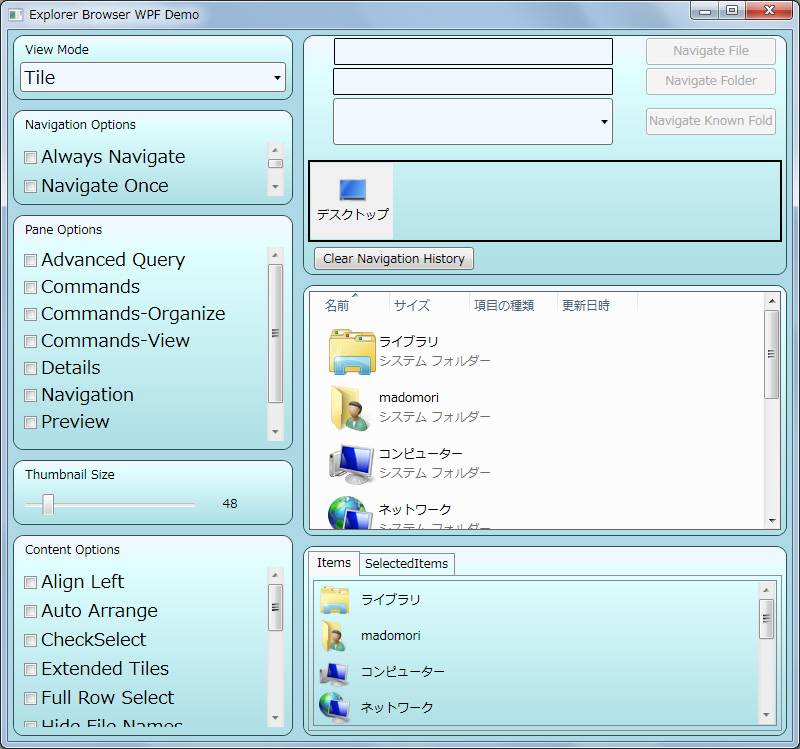Image resolution: width=800 pixels, height=749 pixels.
Task: Click the app icon in the title bar
Action: pyautogui.click(x=16, y=15)
